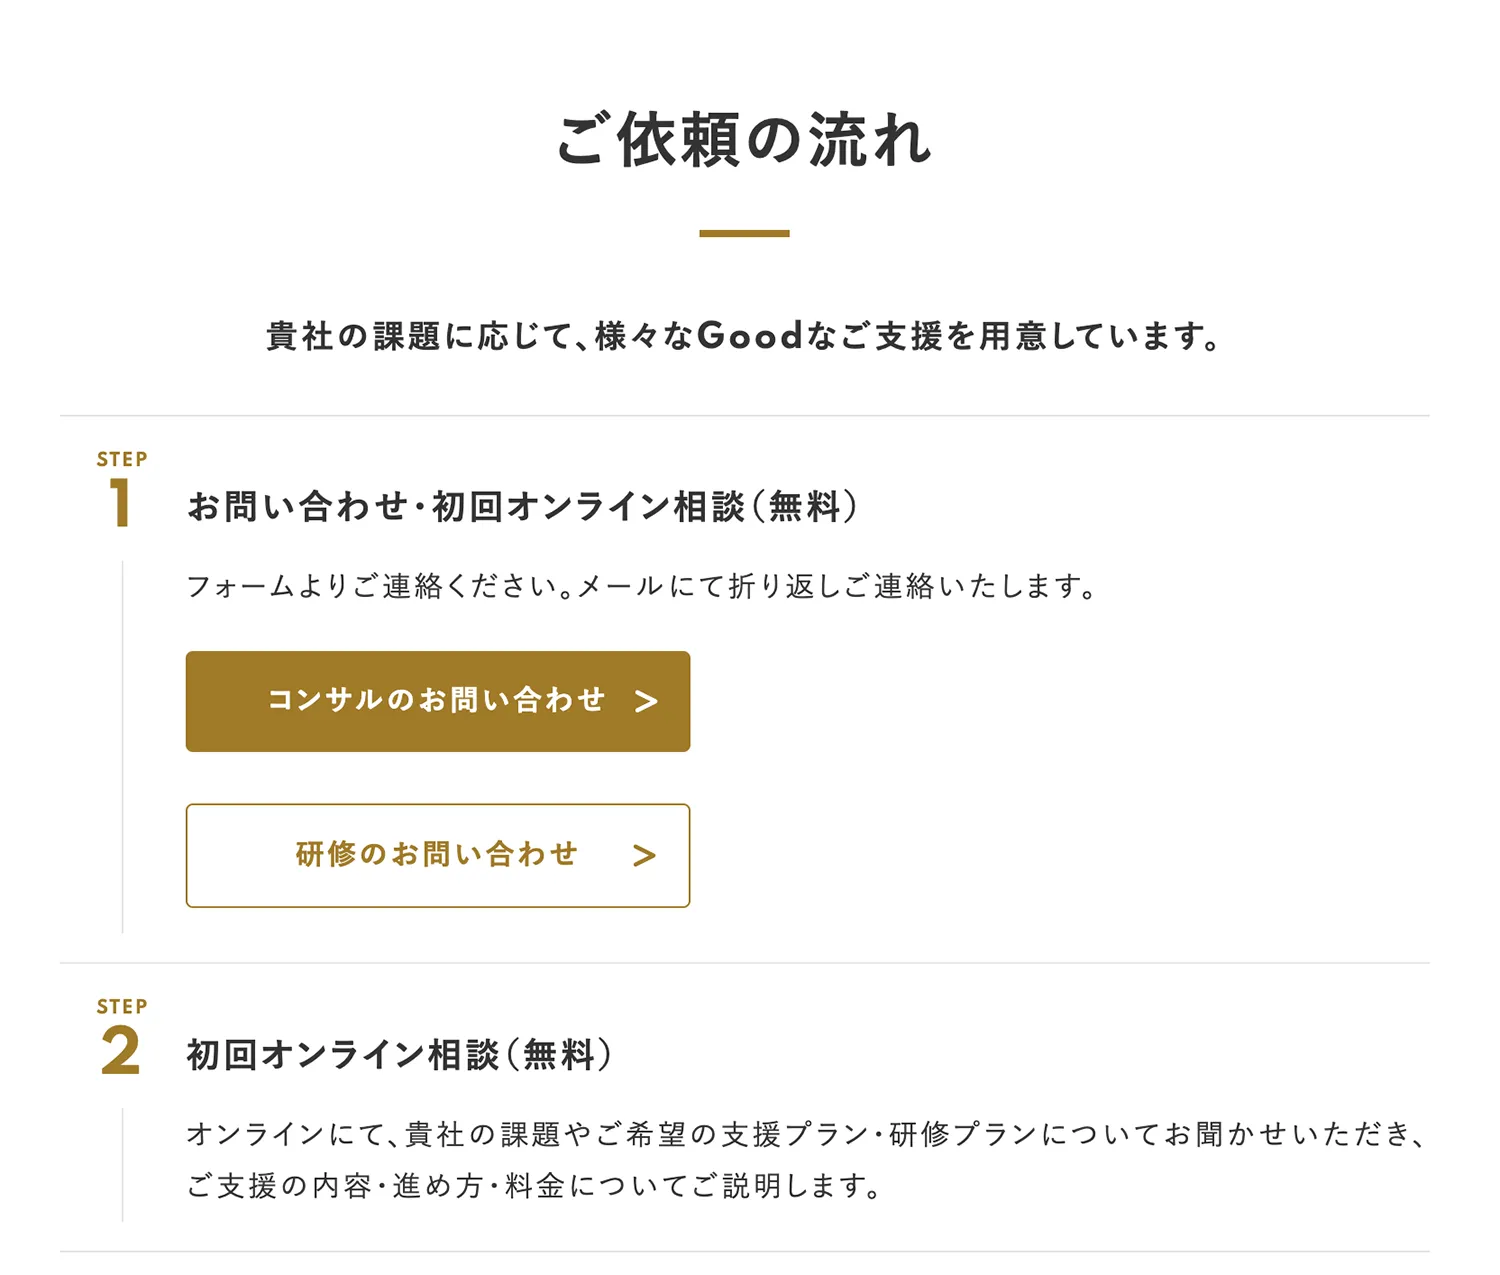This screenshot has width=1500, height=1275.
Task: Click the large gold number 2
Action: pos(121,1051)
